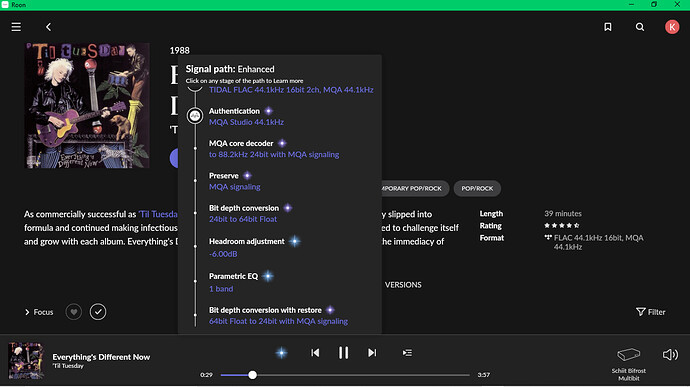Click the signal path star in footer

[282, 353]
